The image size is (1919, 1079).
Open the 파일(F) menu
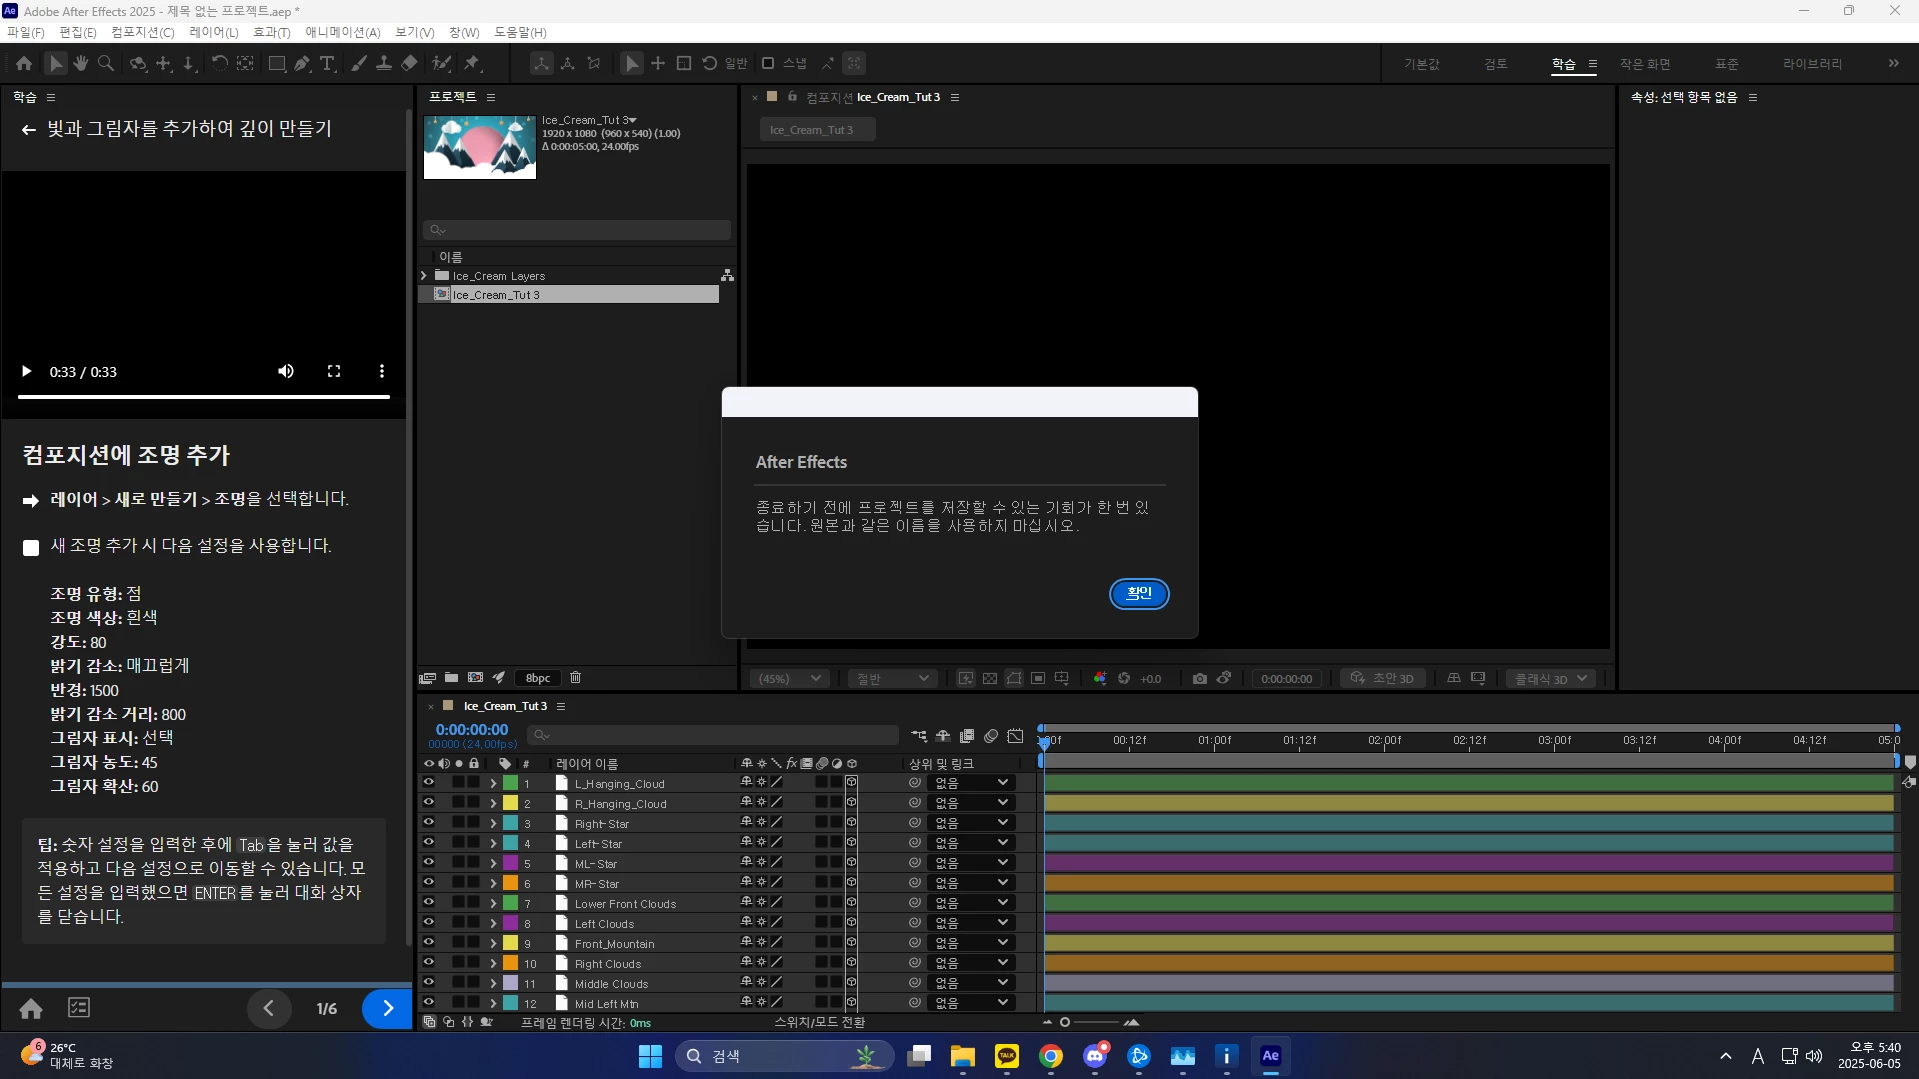(x=26, y=33)
